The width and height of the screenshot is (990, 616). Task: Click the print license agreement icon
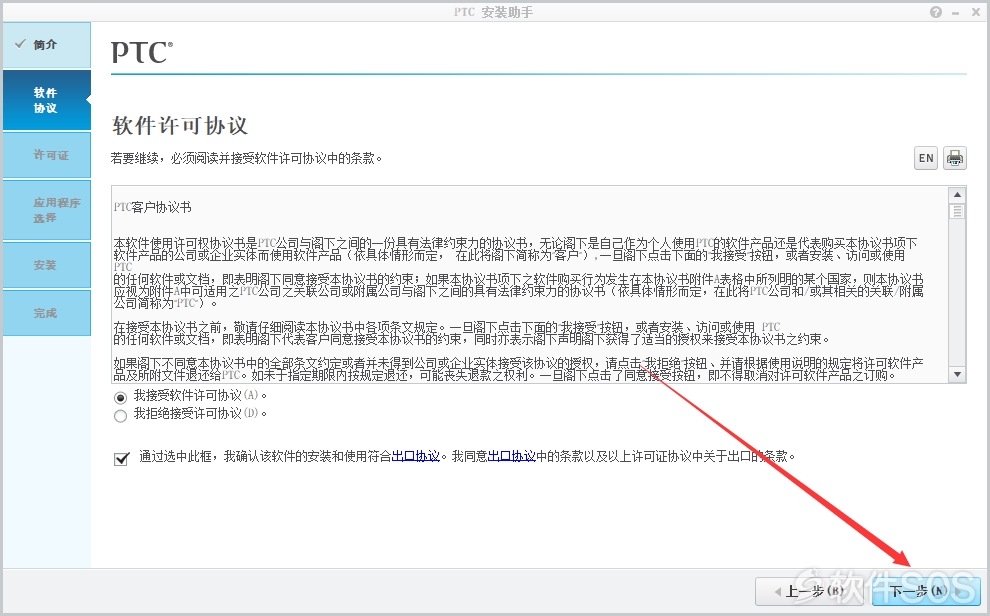tap(955, 158)
